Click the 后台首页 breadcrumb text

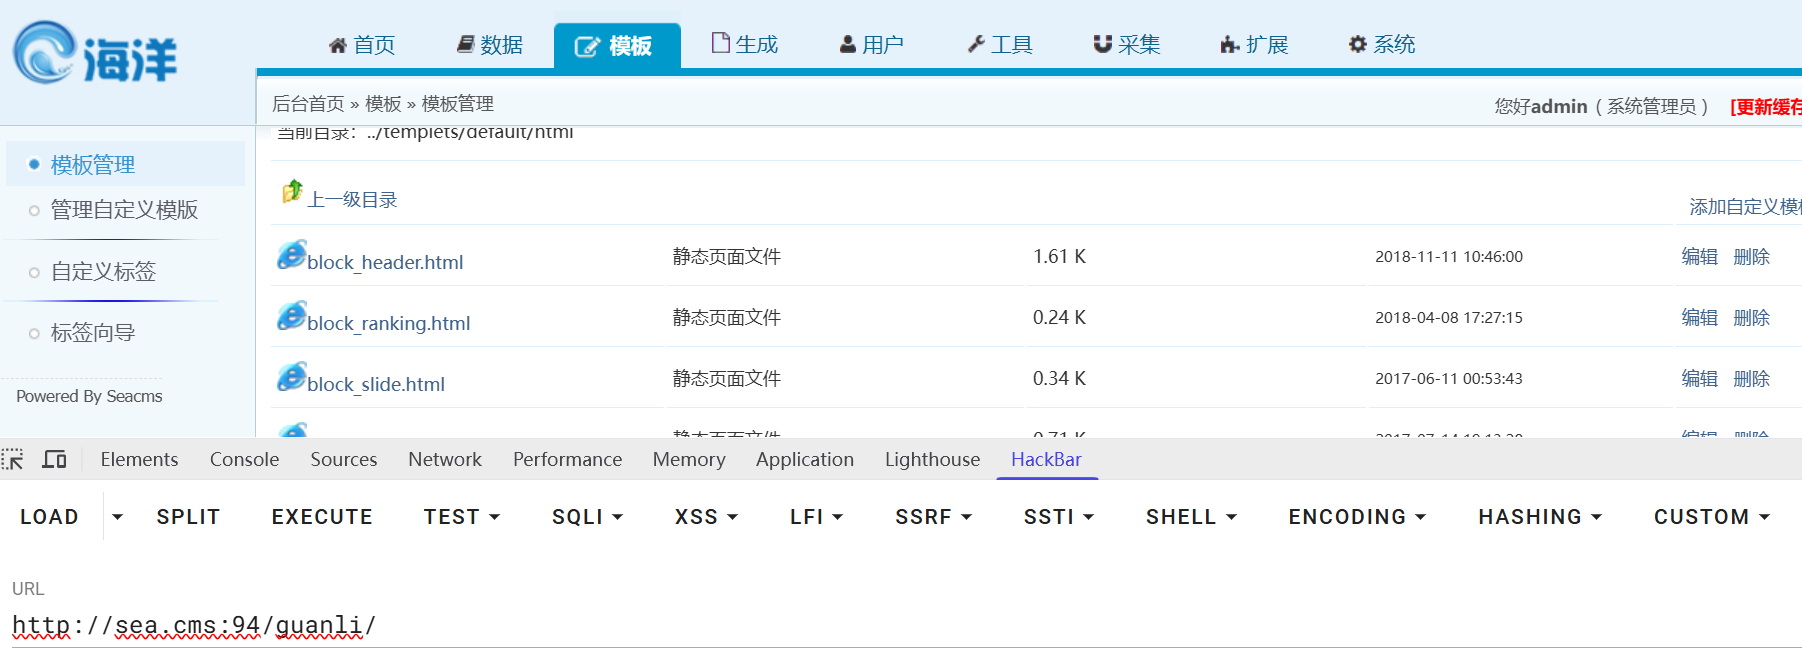pyautogui.click(x=308, y=104)
